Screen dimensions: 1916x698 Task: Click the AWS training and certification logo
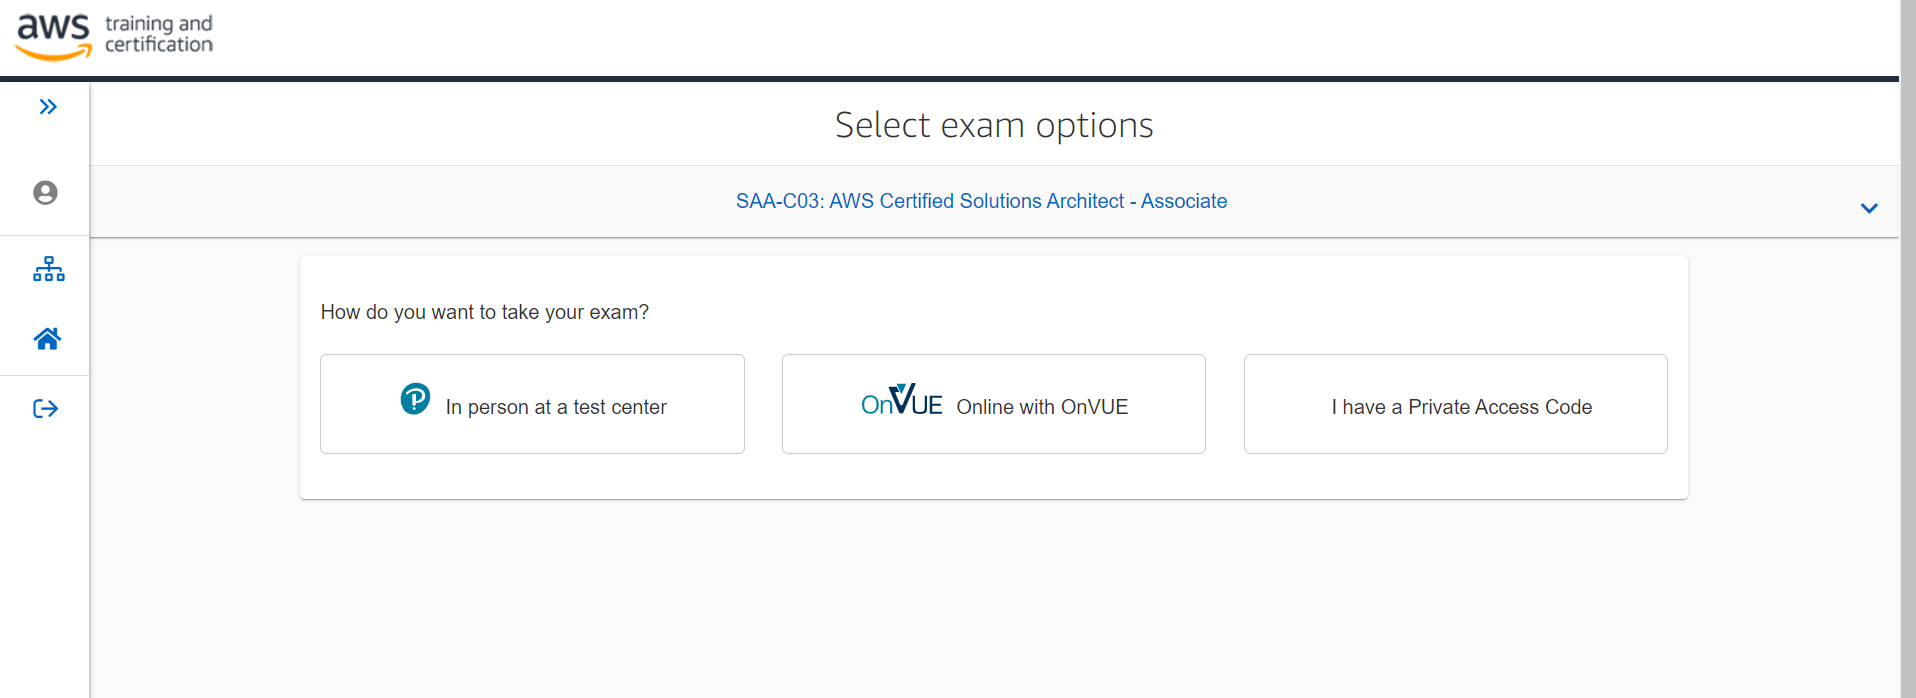pyautogui.click(x=113, y=36)
